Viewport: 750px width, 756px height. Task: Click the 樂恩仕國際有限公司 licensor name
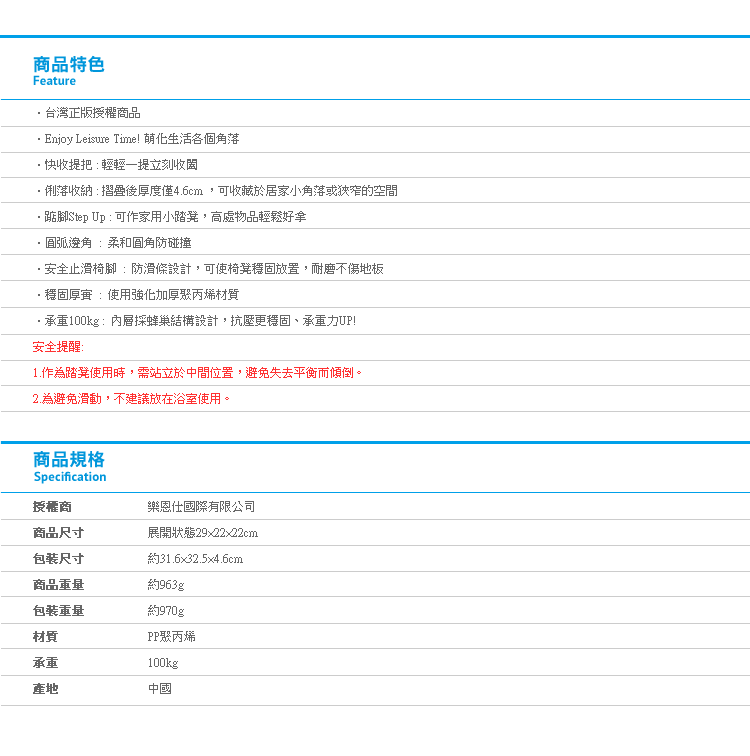pos(201,507)
